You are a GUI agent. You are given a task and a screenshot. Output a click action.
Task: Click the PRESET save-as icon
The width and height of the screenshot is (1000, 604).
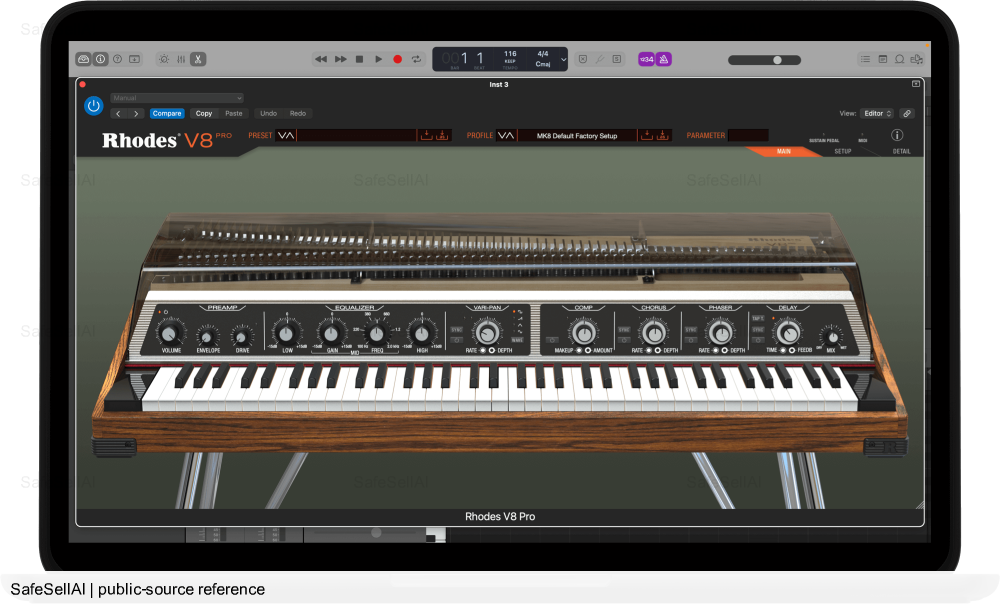[442, 135]
